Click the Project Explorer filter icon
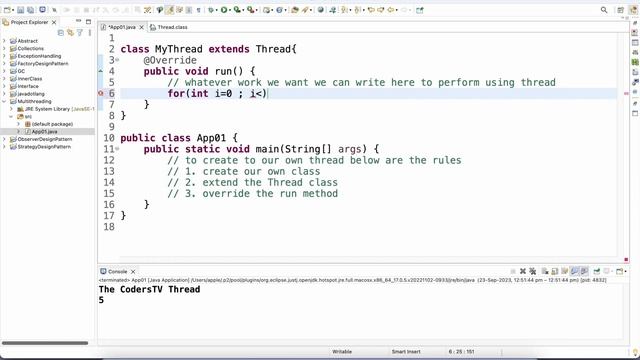640x360 pixels. coord(80,33)
